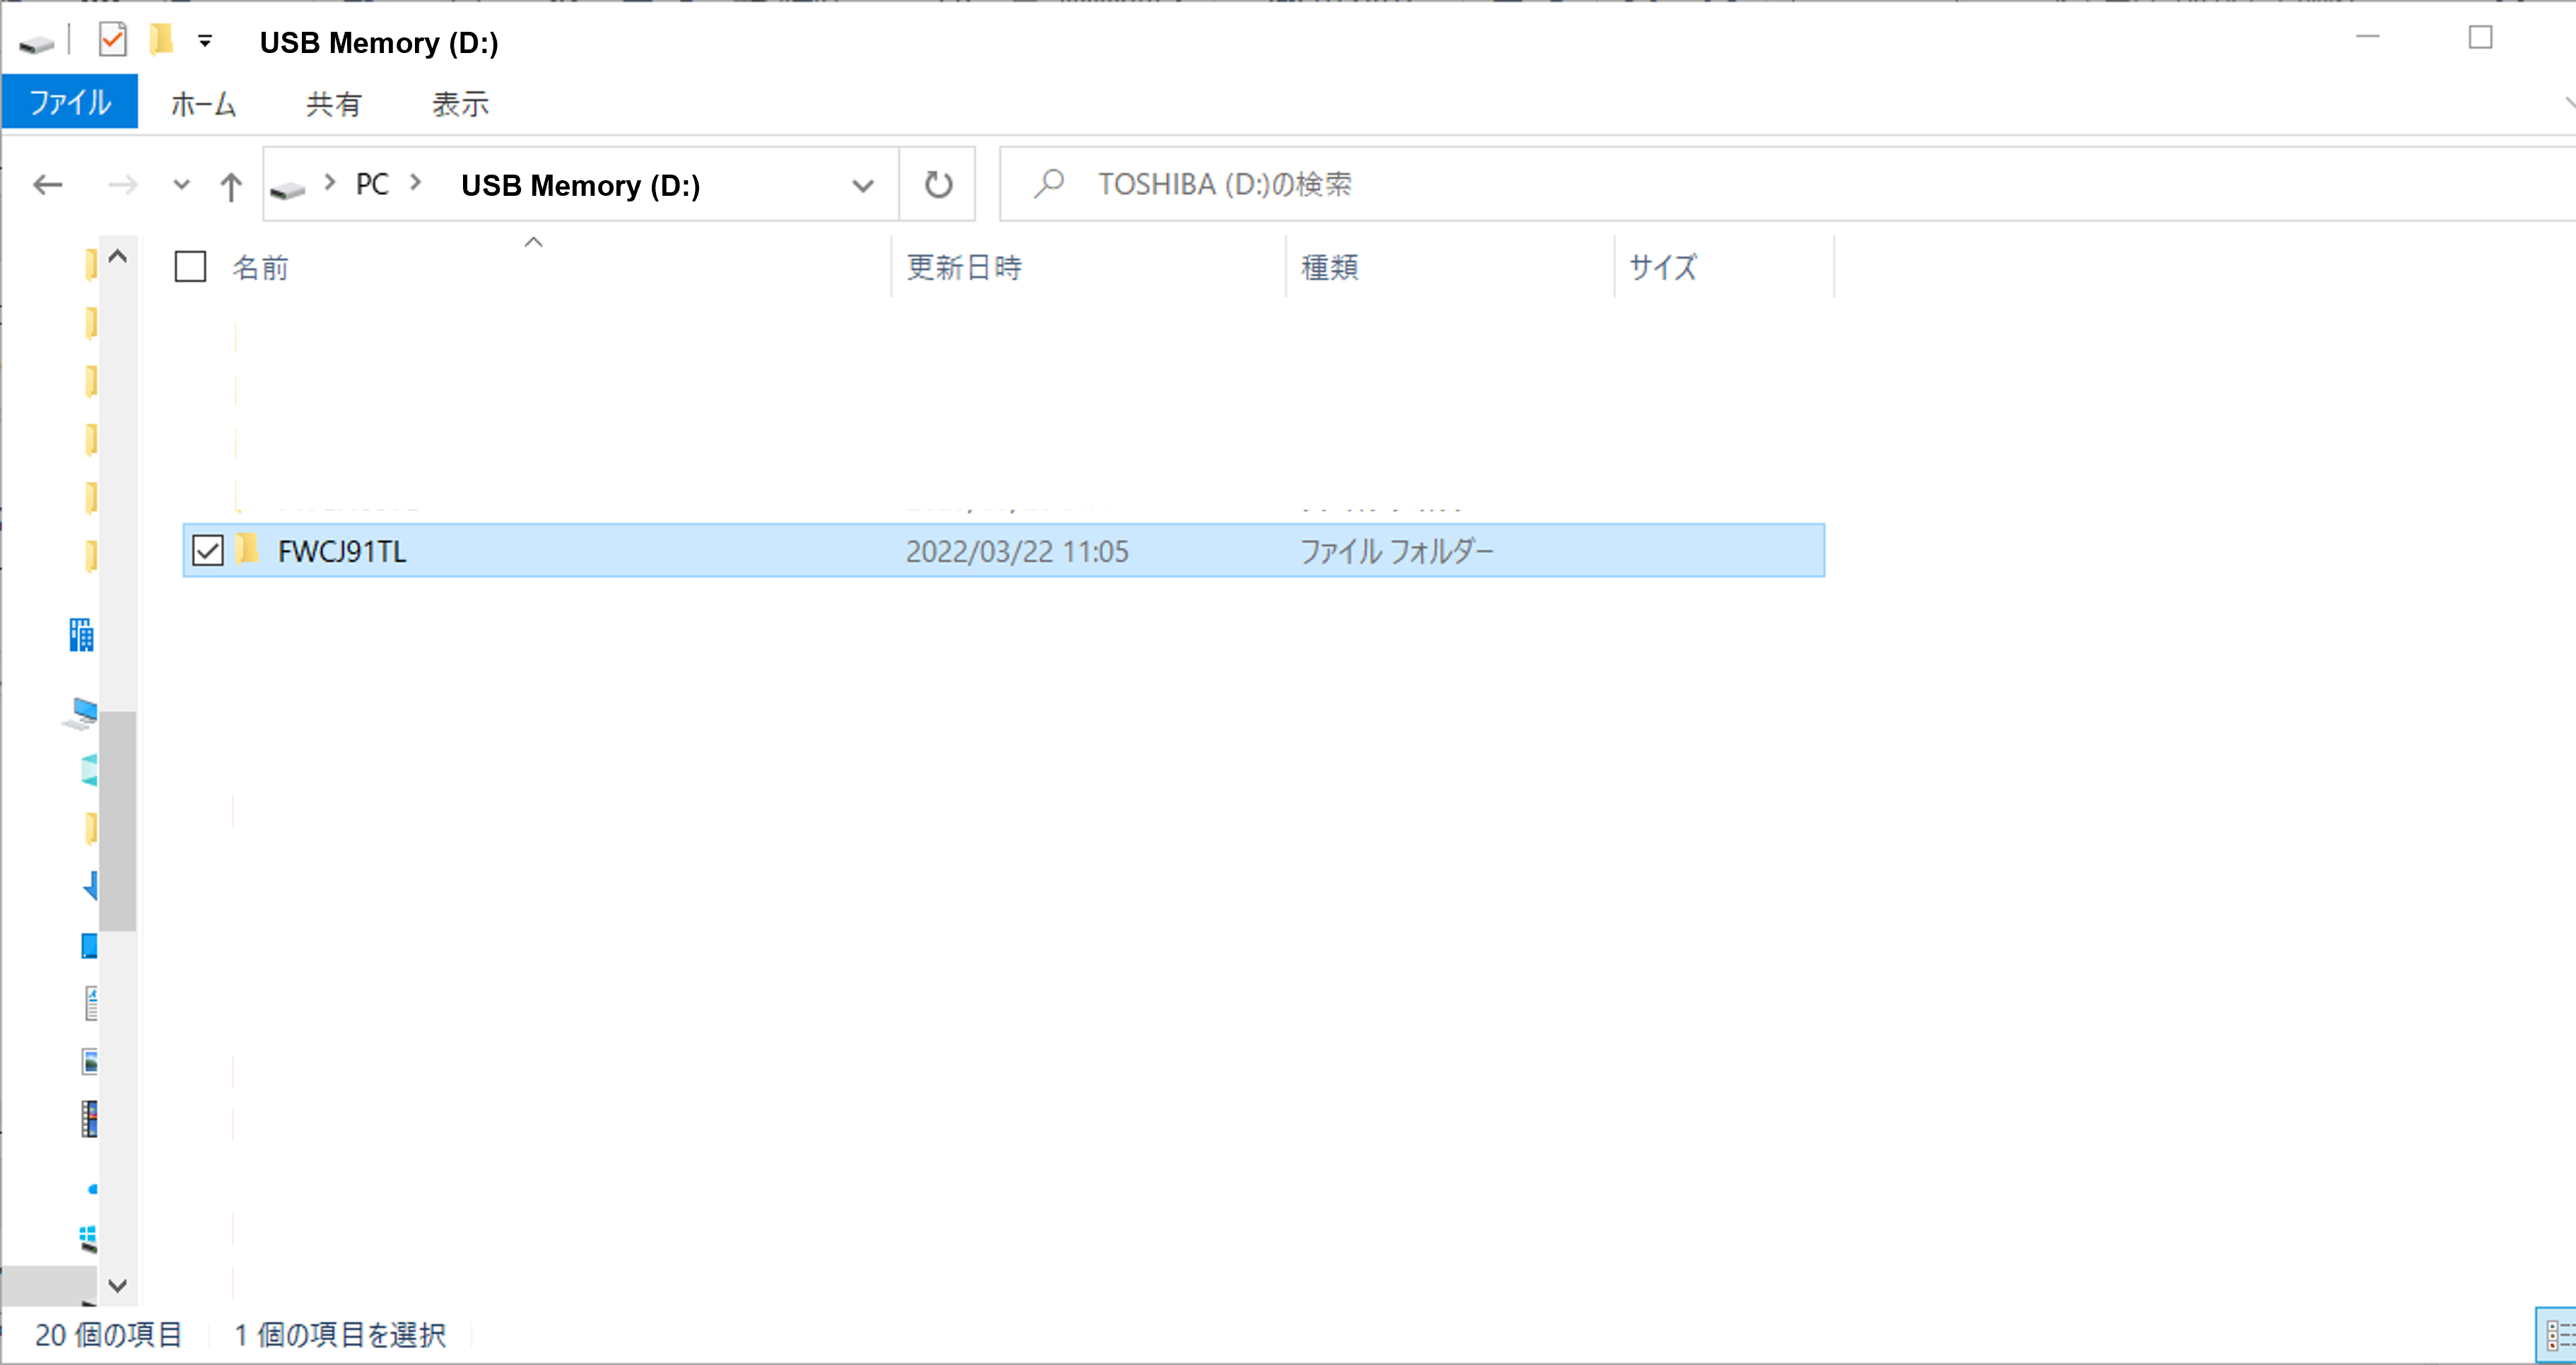Open the Quick Access Toolbar customize dropdown
This screenshot has width=2576, height=1365.
coord(205,41)
